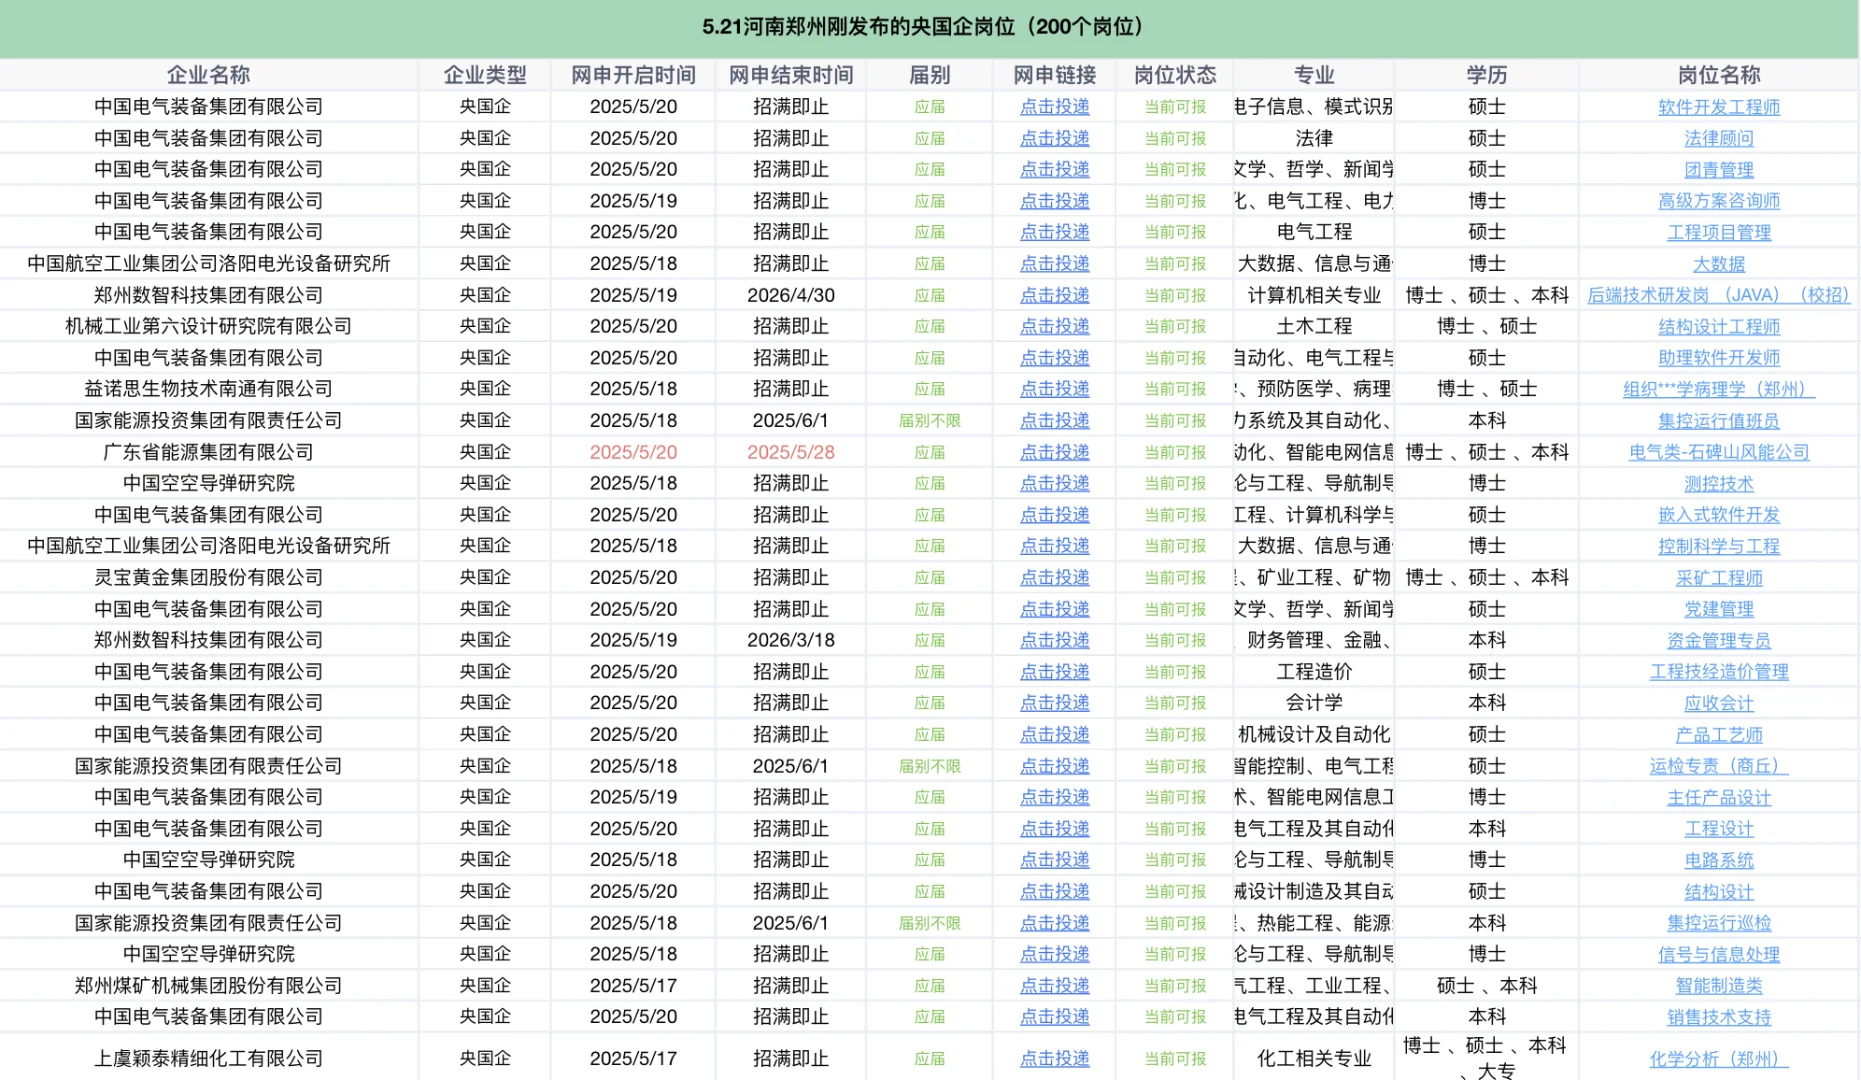Viewport: 1861px width, 1080px height.
Task: Open the 智能制造类 job link
Action: click(1718, 986)
